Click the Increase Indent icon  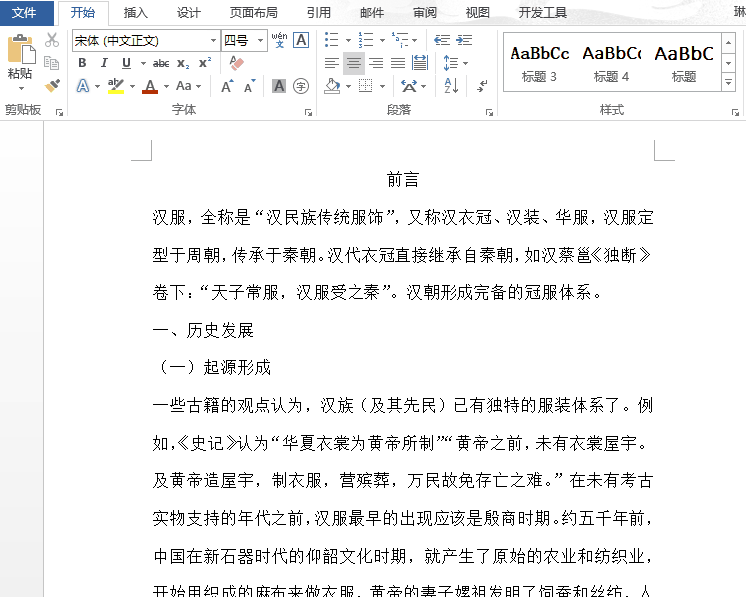coord(464,40)
